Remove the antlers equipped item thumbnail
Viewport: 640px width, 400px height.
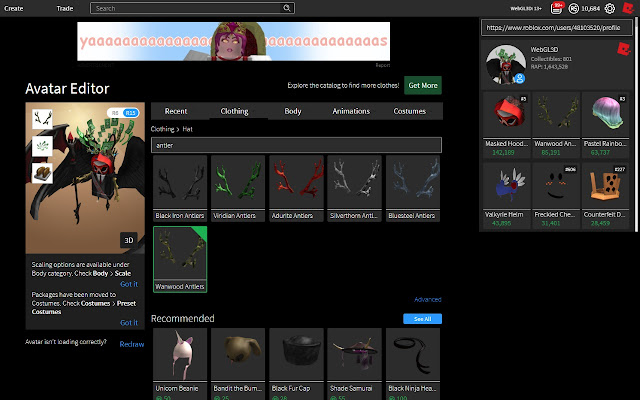click(x=42, y=119)
